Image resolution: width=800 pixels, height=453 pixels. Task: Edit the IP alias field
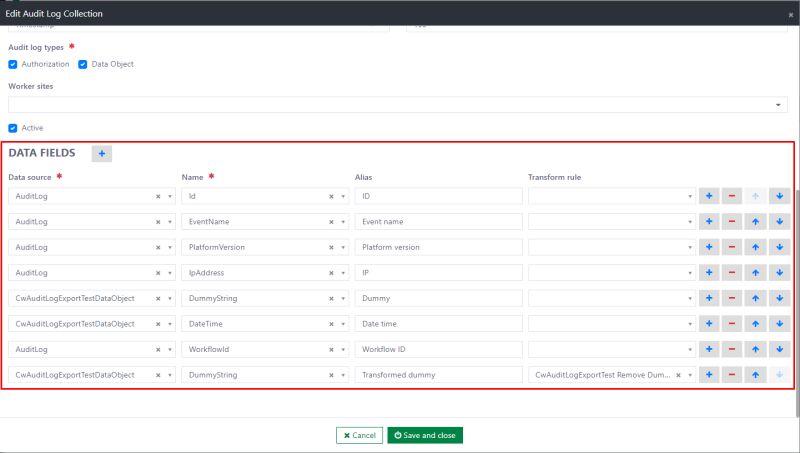coord(438,272)
